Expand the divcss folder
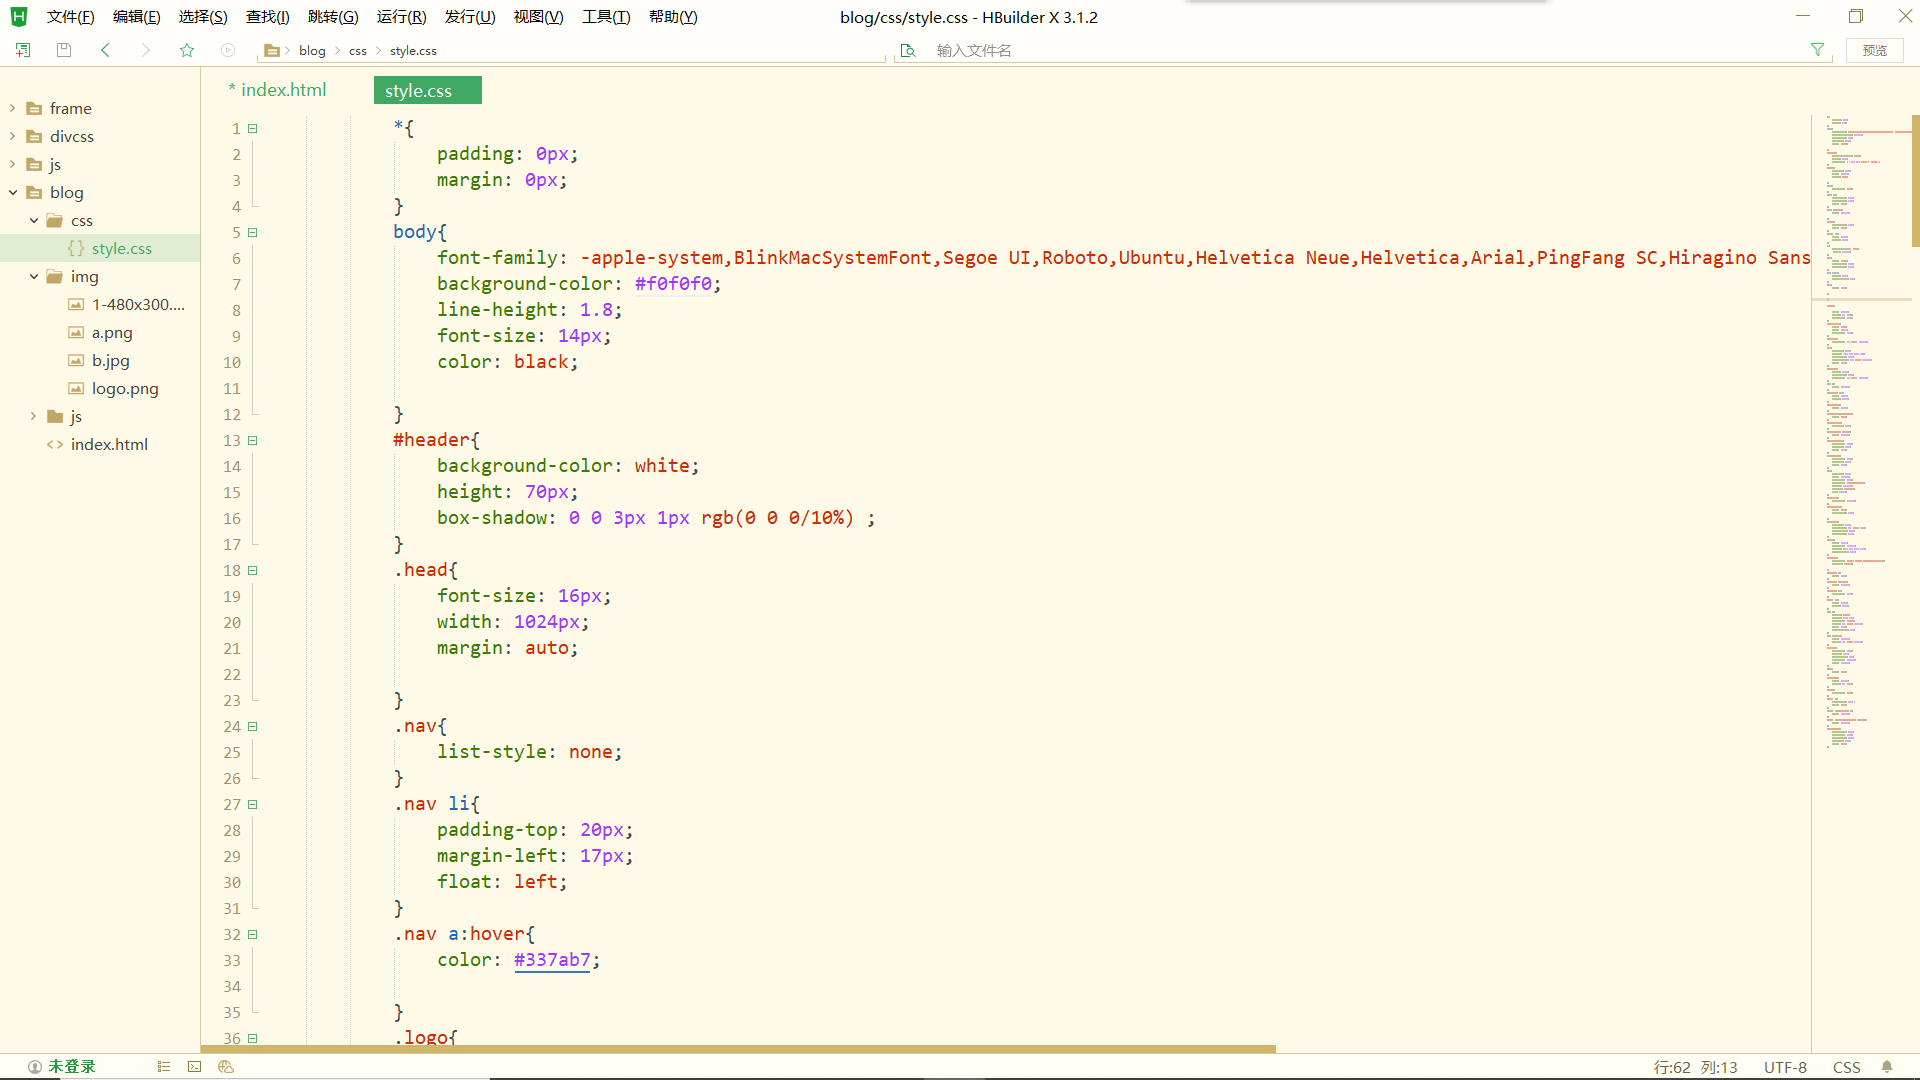 [12, 136]
